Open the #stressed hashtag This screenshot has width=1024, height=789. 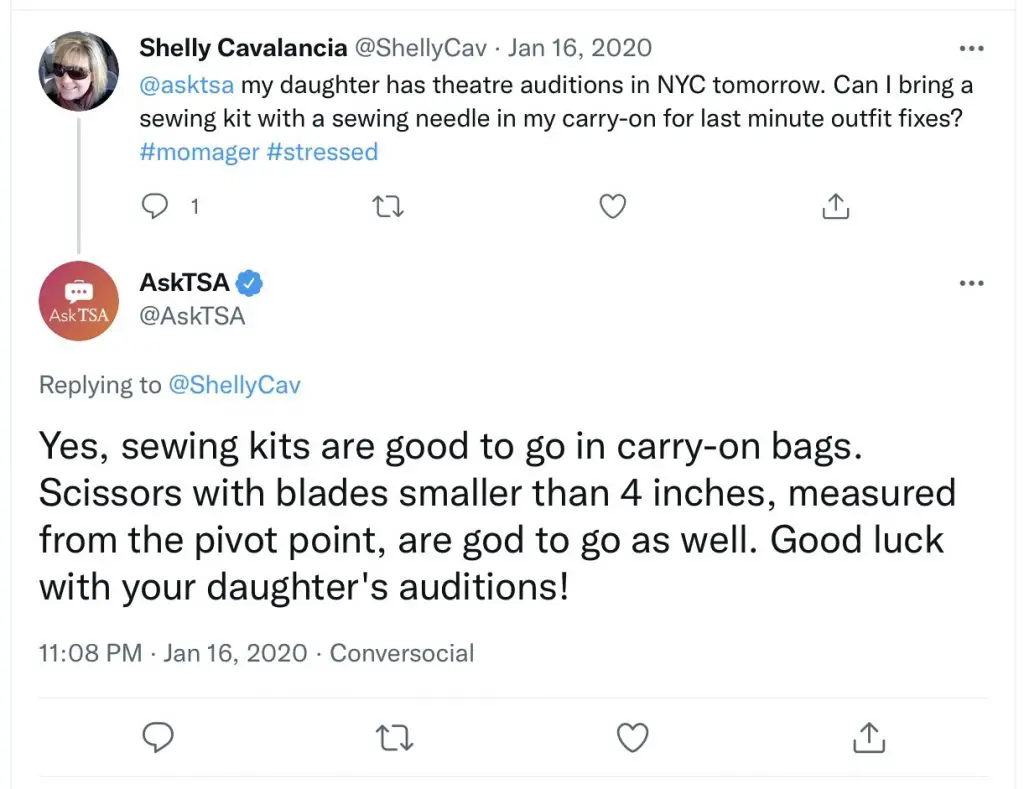pyautogui.click(x=323, y=152)
